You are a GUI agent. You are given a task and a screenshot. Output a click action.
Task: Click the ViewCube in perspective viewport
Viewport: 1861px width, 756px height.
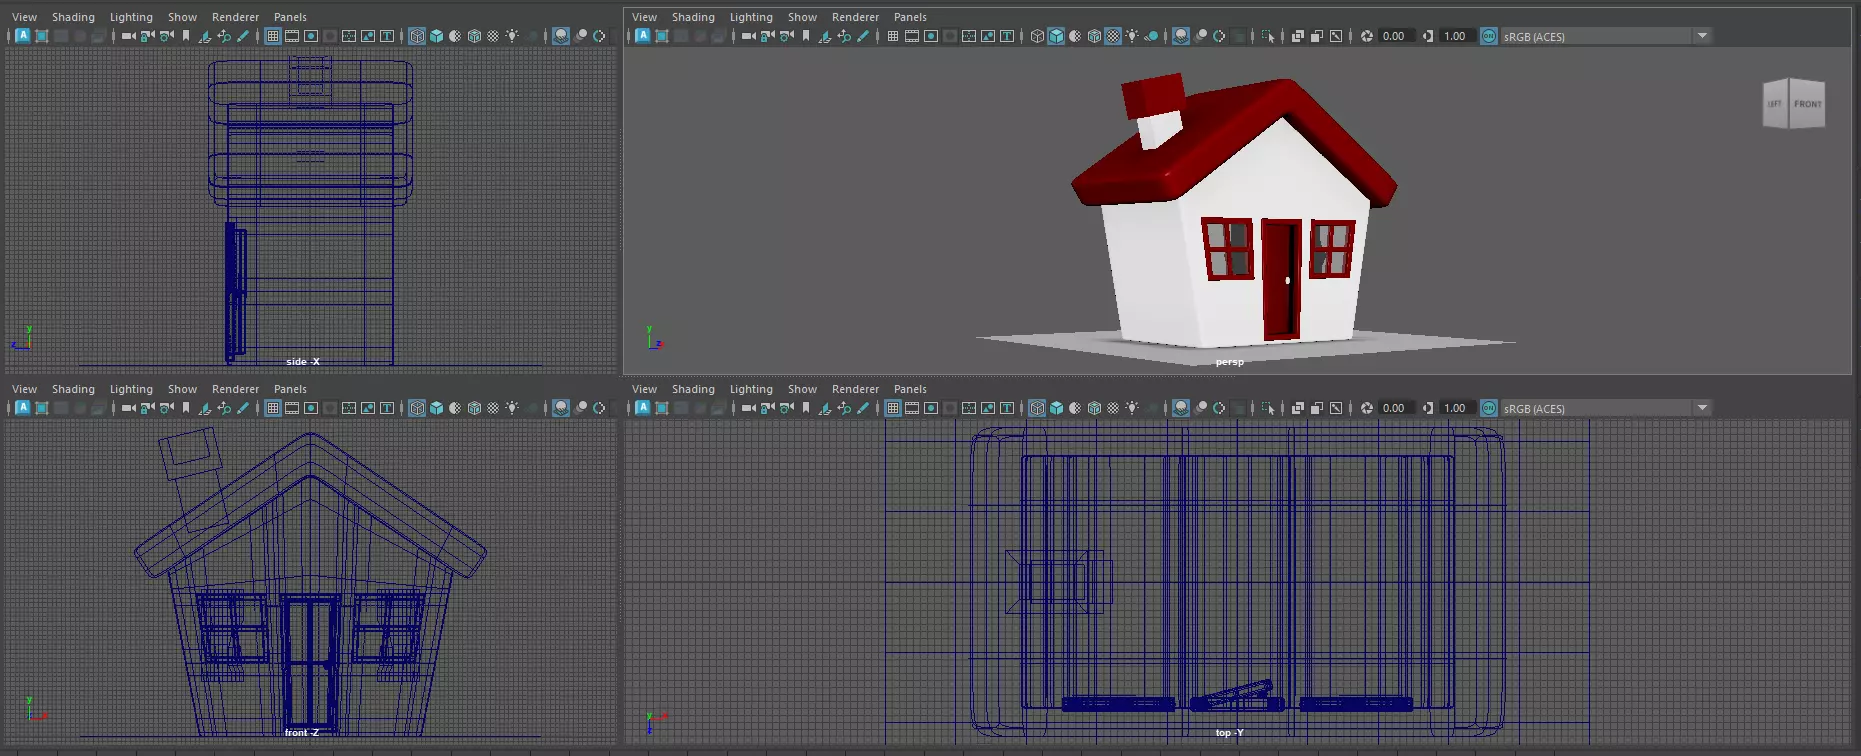click(1794, 103)
